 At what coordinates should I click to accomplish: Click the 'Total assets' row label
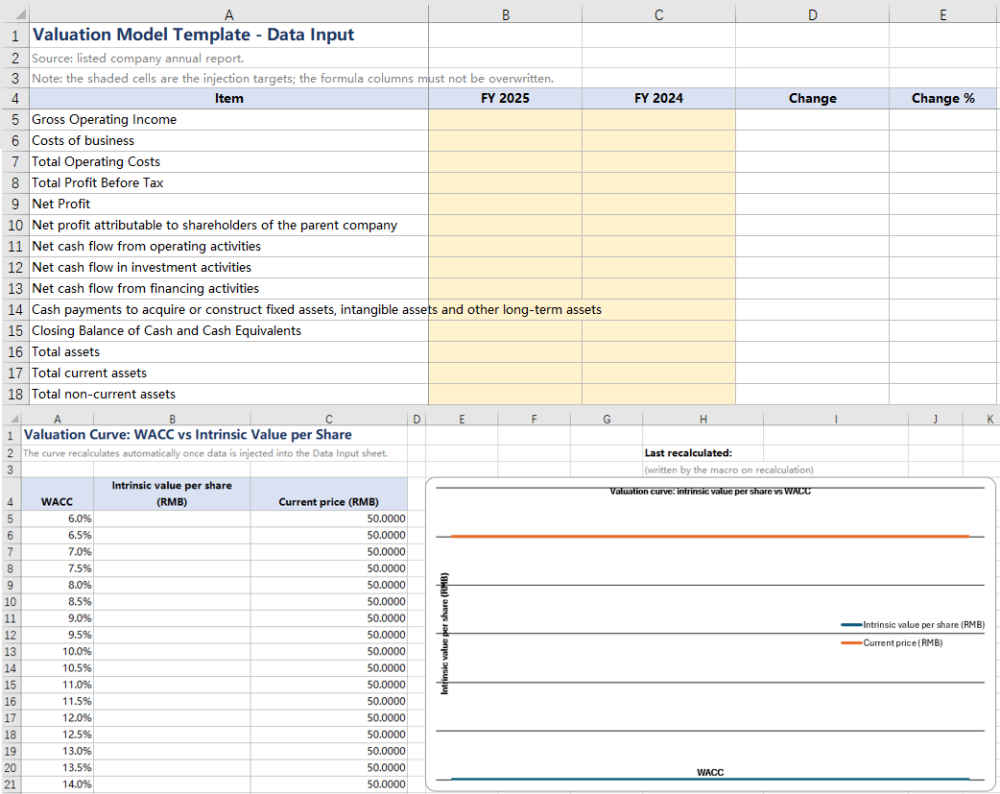click(228, 352)
